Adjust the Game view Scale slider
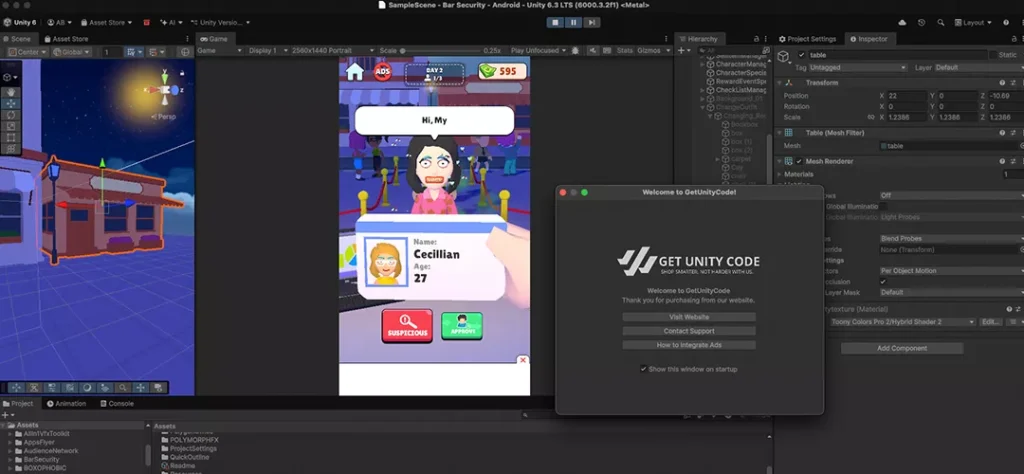Viewport: 1024px width, 474px height. [441, 50]
